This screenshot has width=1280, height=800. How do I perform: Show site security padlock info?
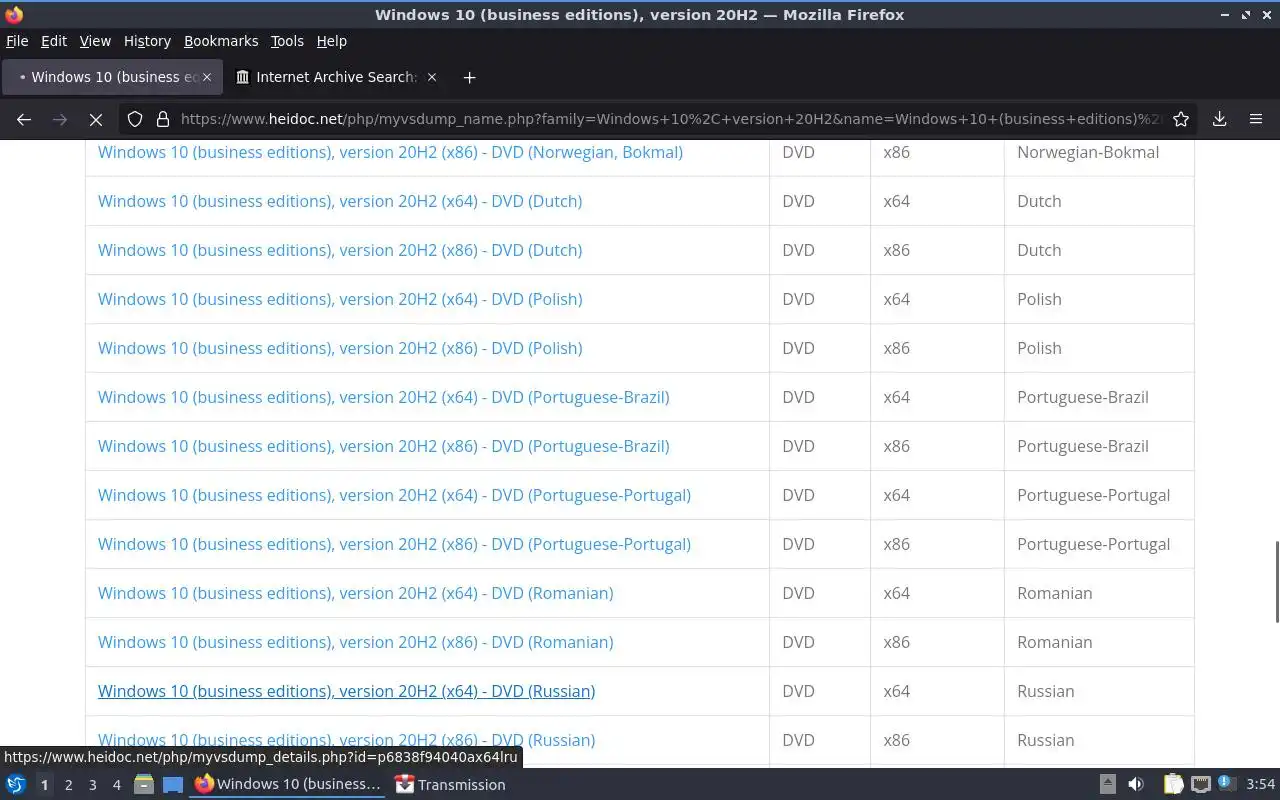(162, 119)
